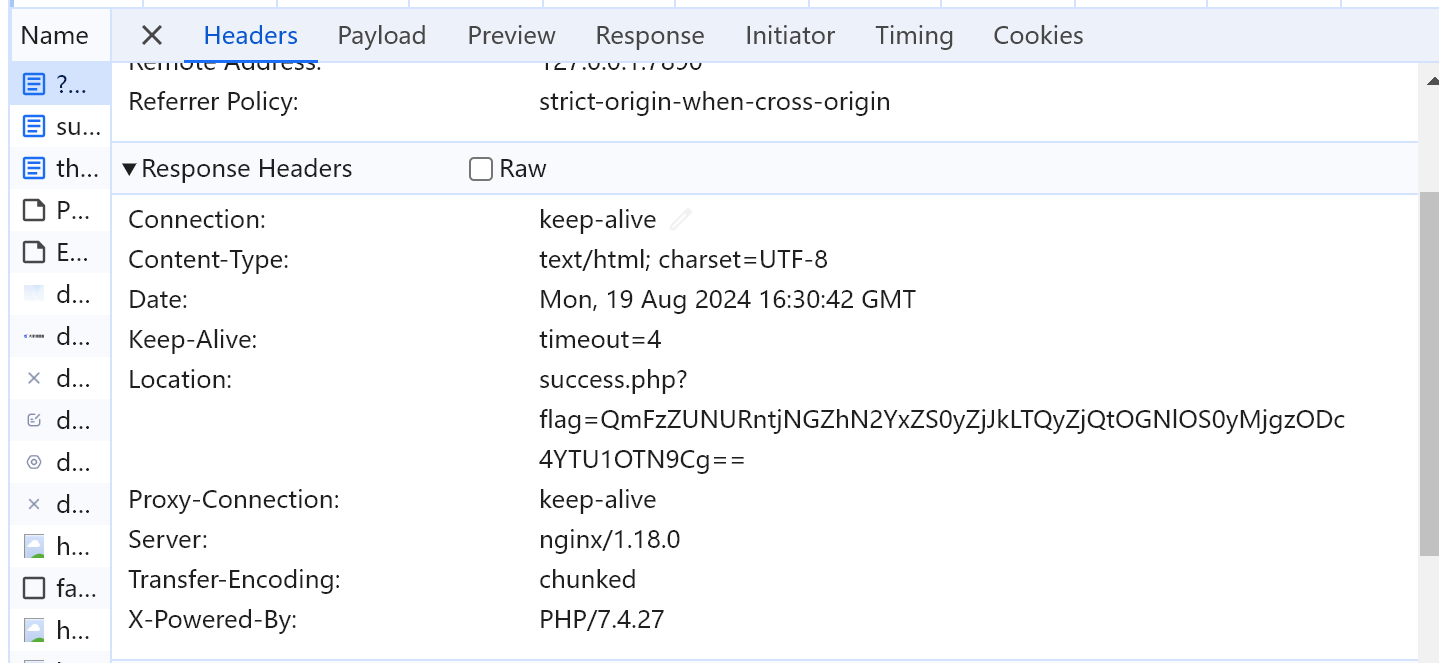Select the 'E...' file request

(x=61, y=253)
